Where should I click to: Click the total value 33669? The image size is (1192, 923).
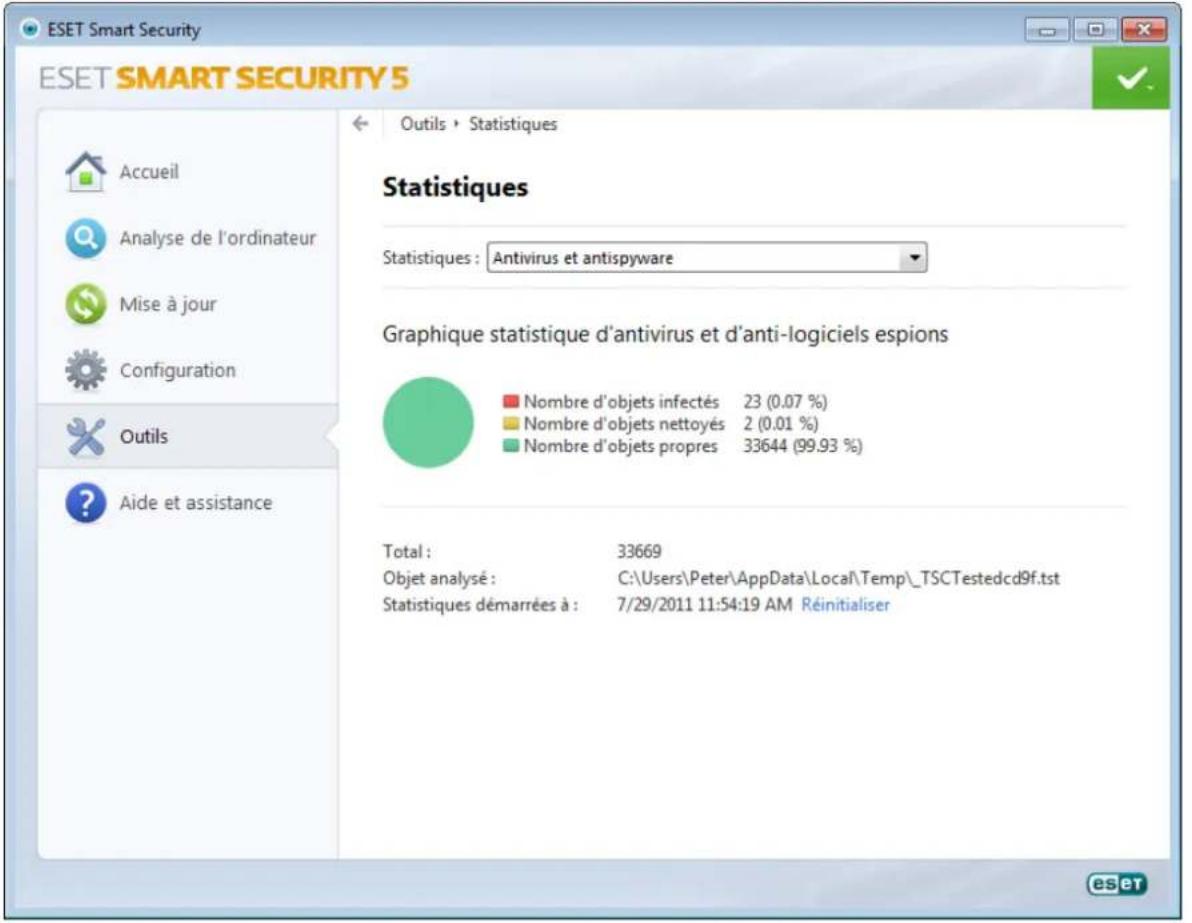click(639, 551)
